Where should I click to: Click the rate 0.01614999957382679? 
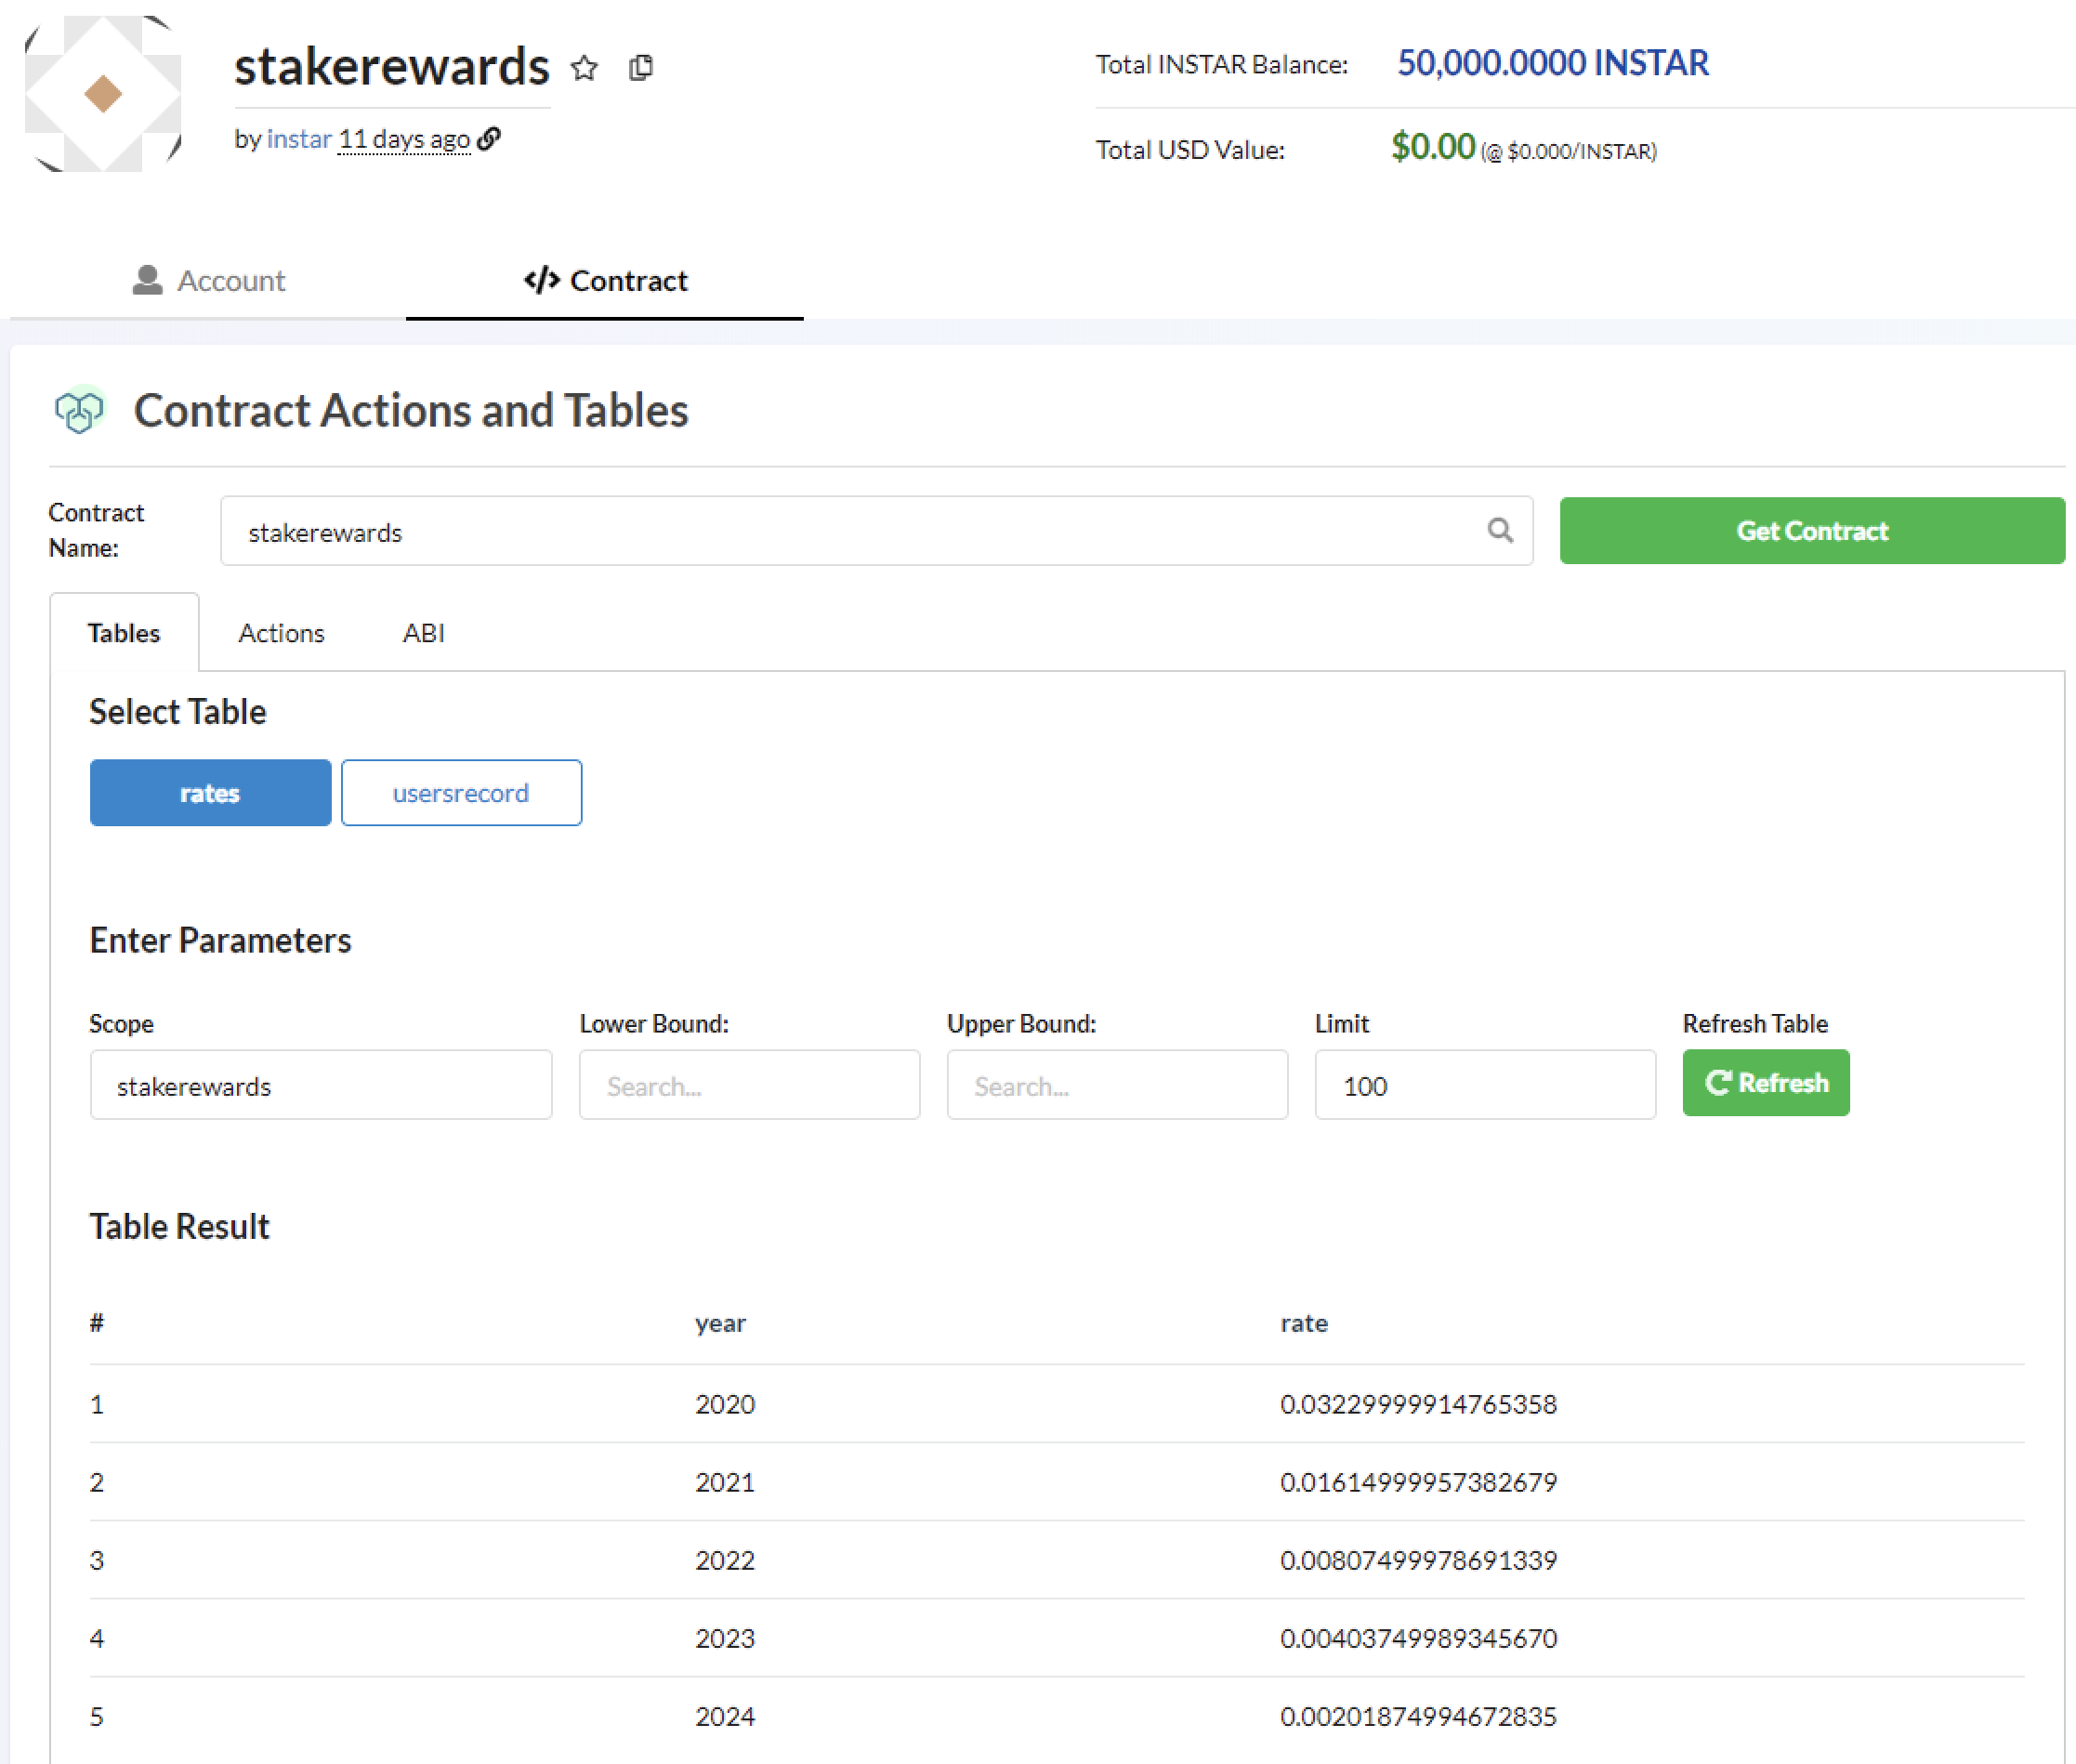(1418, 1482)
